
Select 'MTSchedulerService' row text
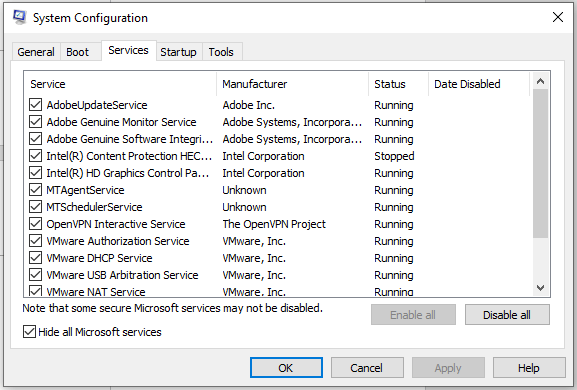[x=94, y=207]
